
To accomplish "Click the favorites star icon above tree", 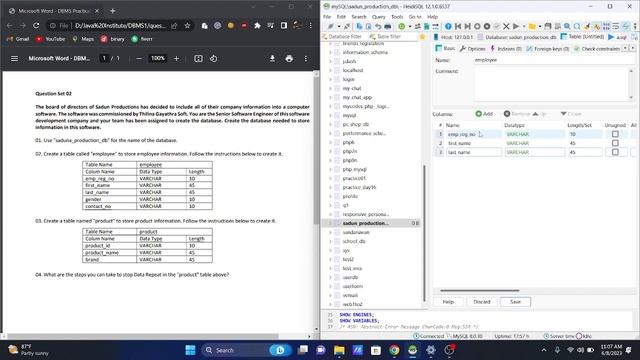I will click(422, 37).
